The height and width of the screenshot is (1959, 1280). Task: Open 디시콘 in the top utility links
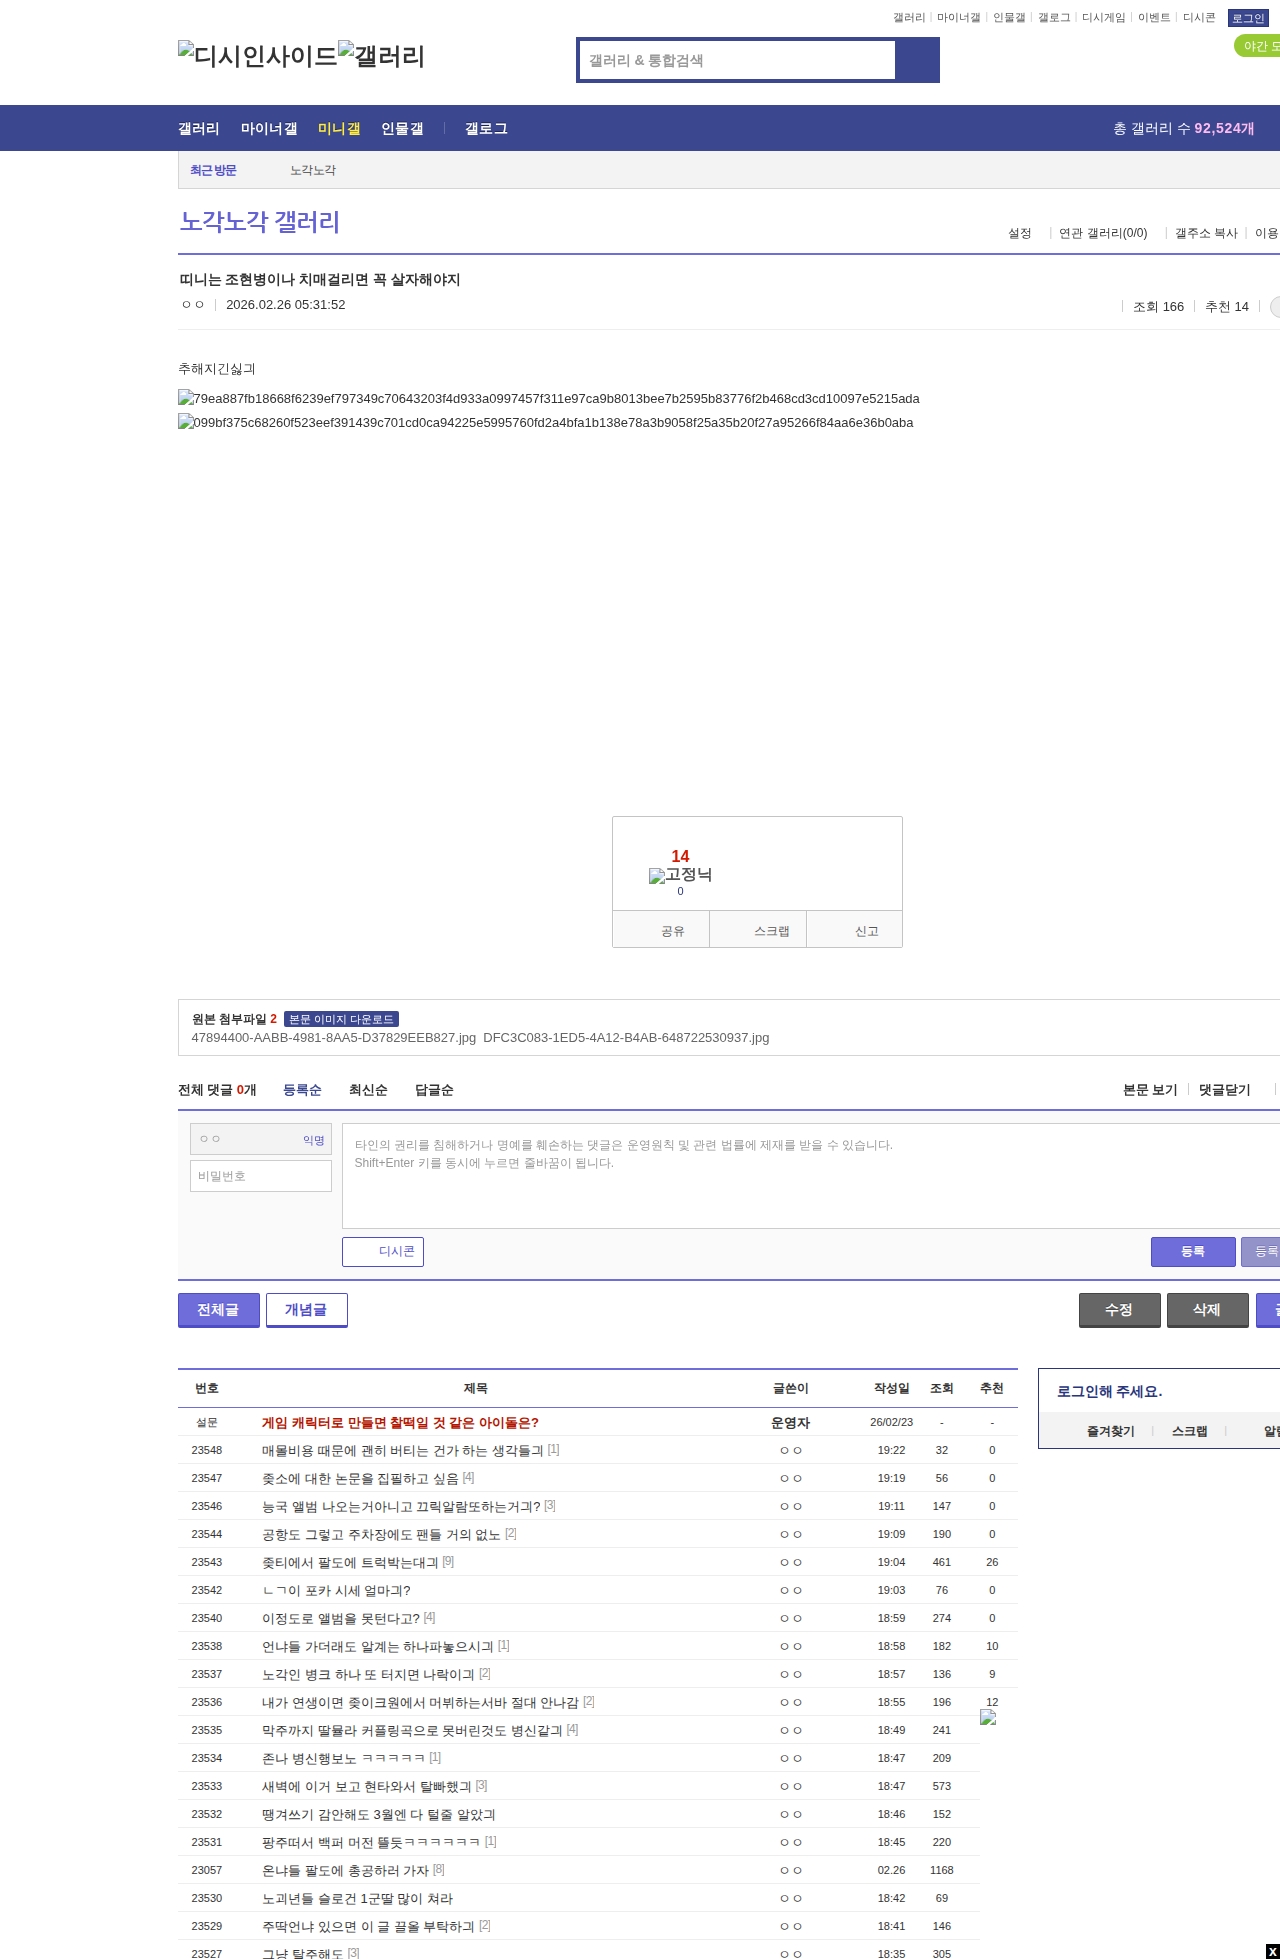coord(1199,18)
